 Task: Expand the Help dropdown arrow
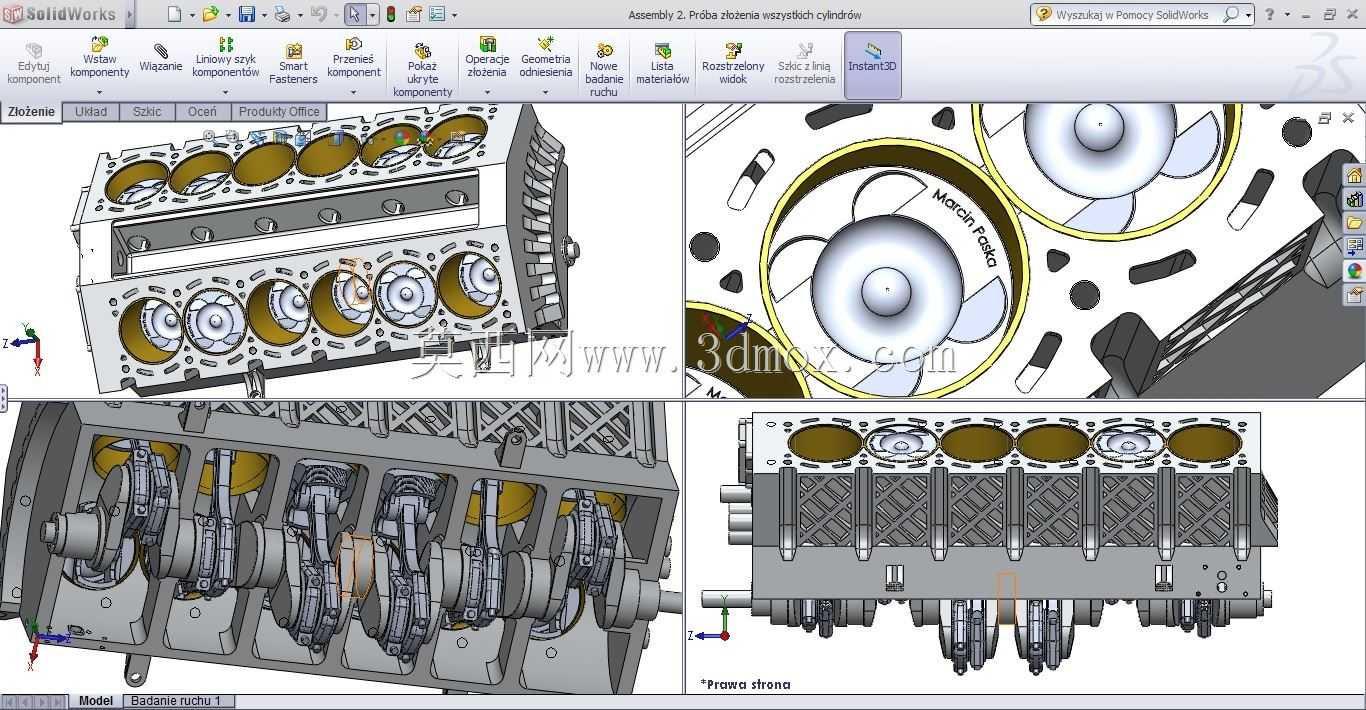[1287, 15]
